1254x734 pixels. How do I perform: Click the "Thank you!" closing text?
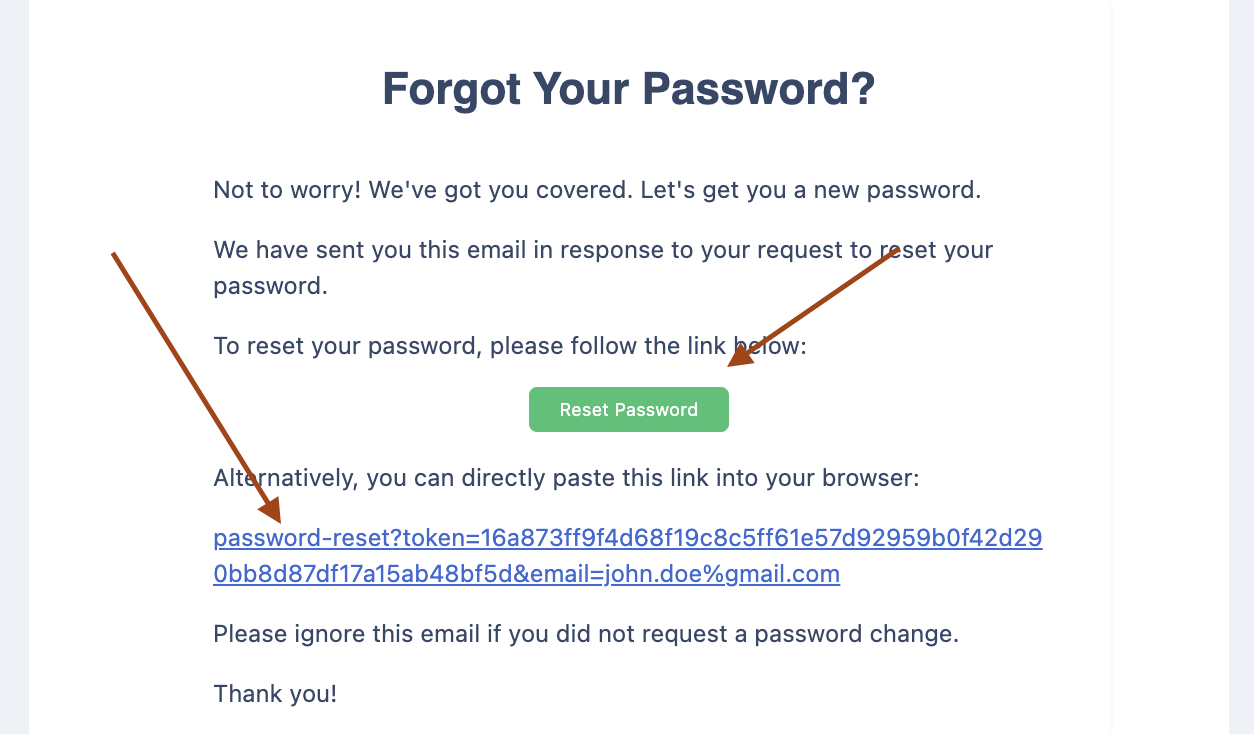(x=275, y=693)
